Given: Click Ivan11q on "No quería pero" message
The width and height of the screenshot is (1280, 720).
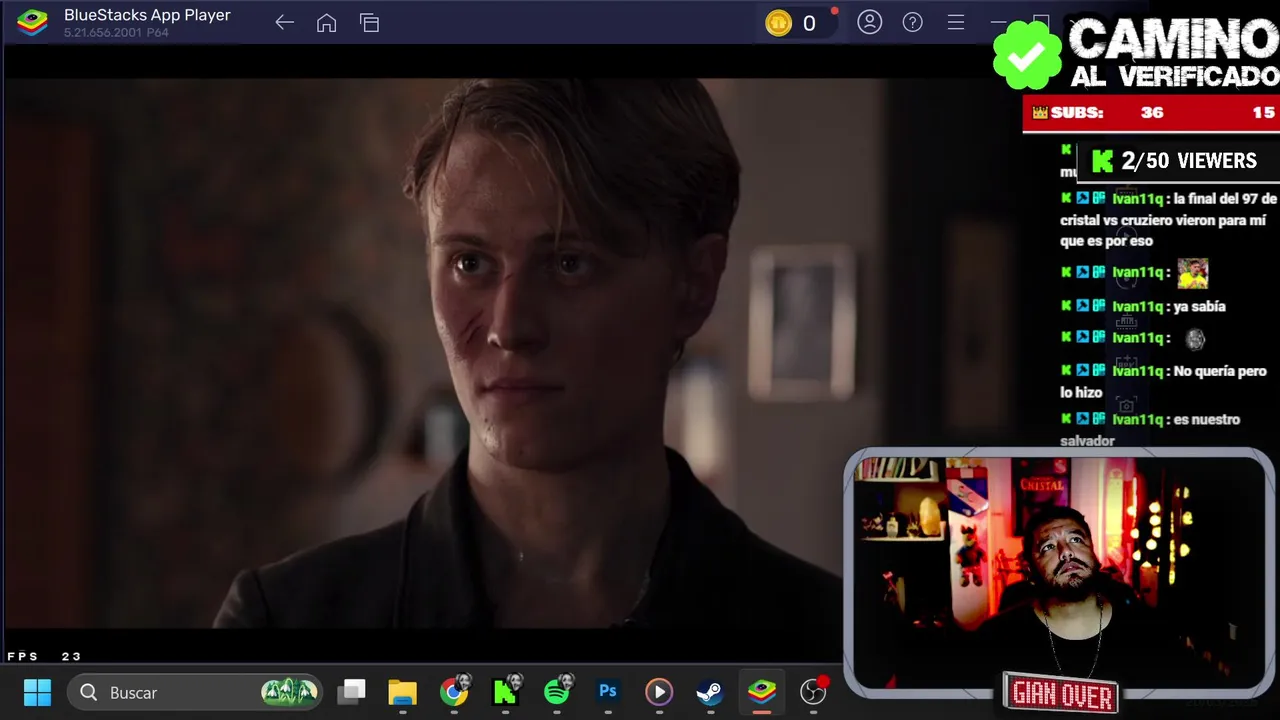Looking at the screenshot, I should point(1138,371).
